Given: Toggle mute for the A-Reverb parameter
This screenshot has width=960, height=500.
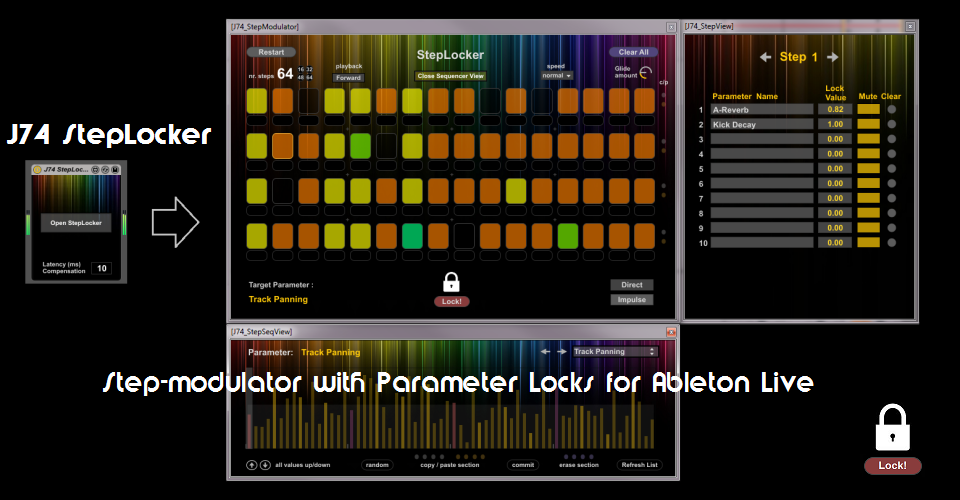Looking at the screenshot, I should pos(868,109).
